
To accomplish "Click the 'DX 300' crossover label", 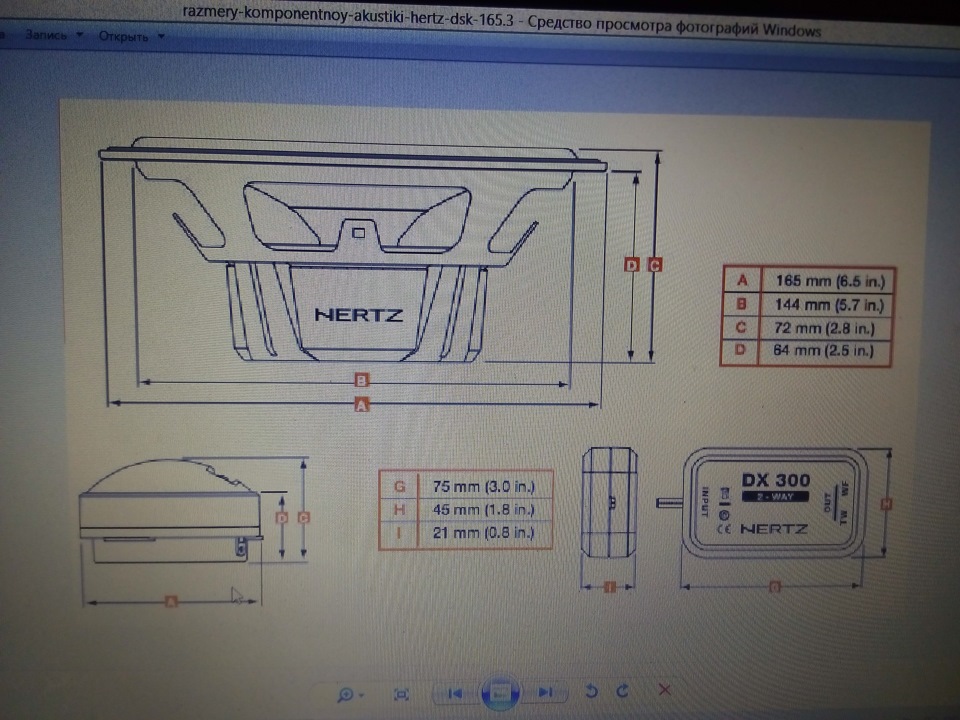I will (776, 480).
